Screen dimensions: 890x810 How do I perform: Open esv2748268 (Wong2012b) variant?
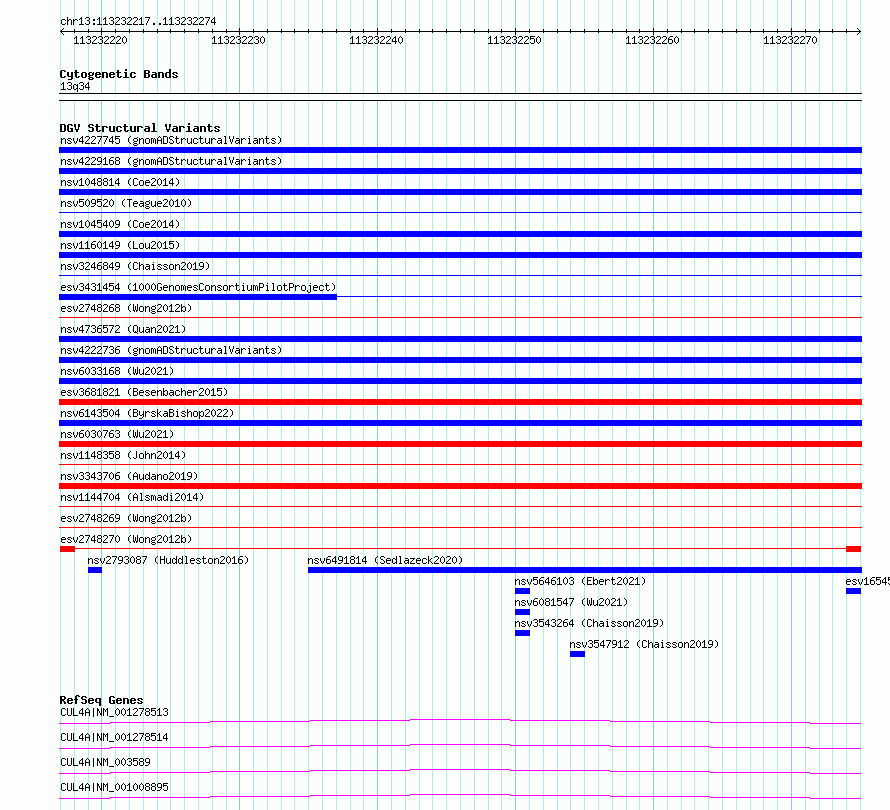(126, 308)
